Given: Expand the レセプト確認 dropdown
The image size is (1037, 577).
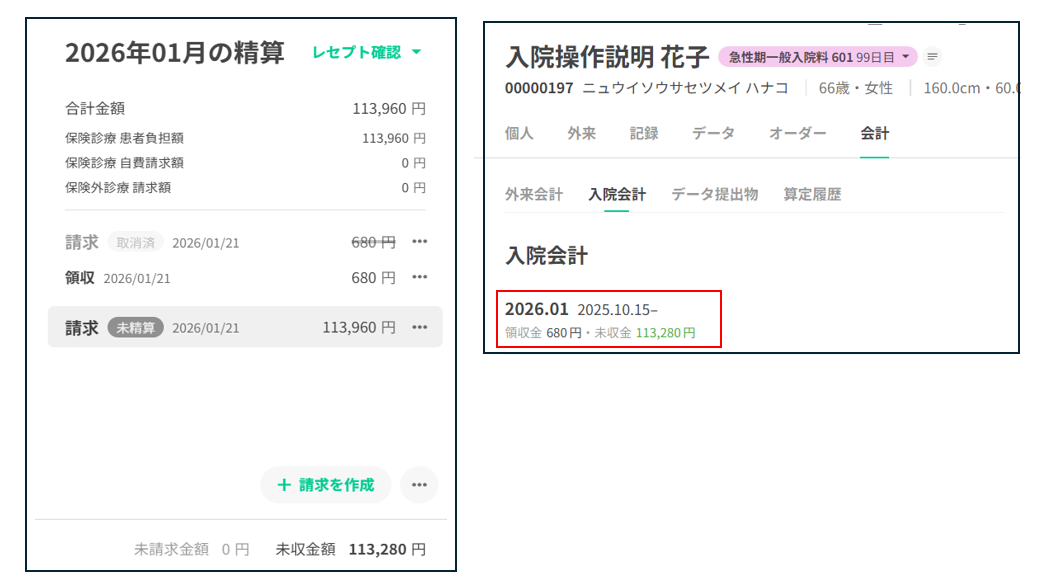Looking at the screenshot, I should [x=367, y=52].
